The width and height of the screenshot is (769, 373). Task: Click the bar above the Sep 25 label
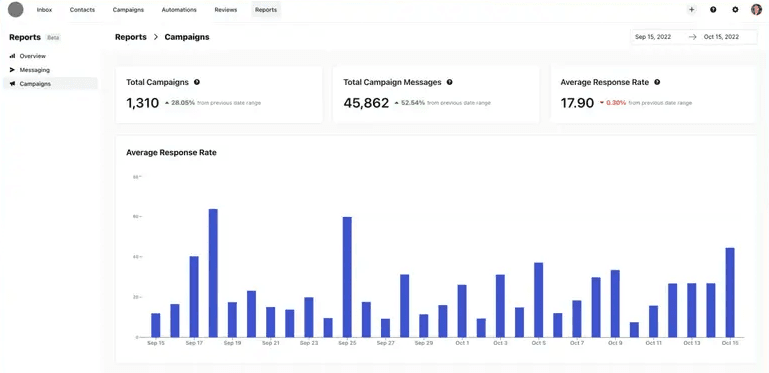pyautogui.click(x=347, y=277)
